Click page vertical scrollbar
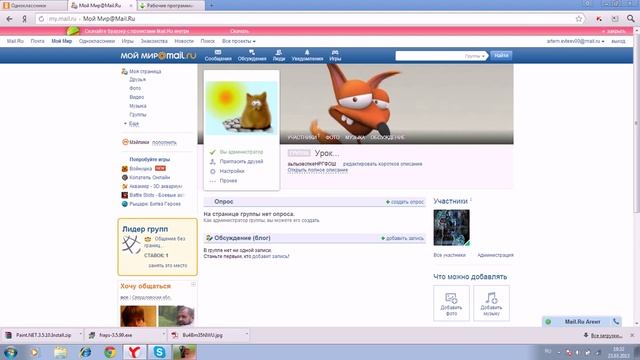This screenshot has height=360, width=640. [x=636, y=122]
